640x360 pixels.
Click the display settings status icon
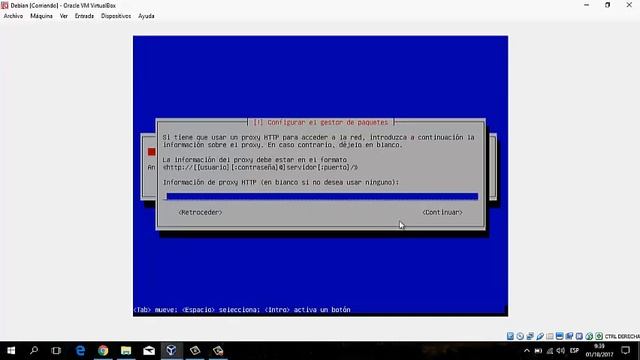click(560, 336)
